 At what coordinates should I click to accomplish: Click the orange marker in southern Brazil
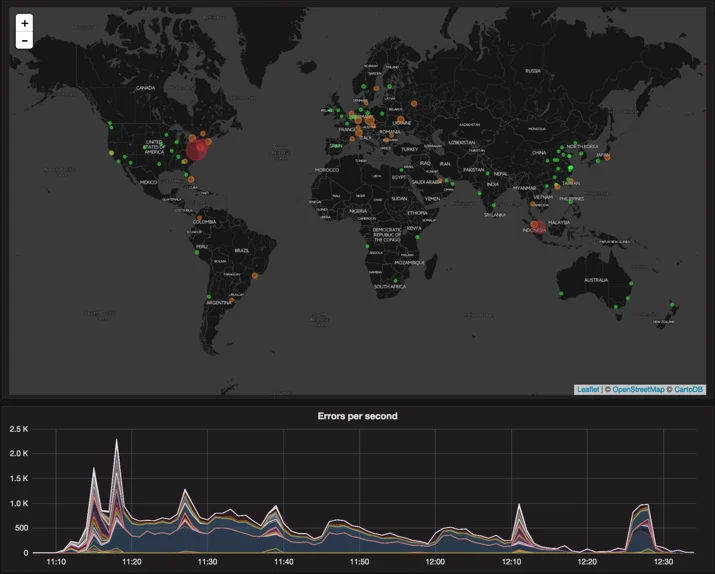(x=254, y=275)
